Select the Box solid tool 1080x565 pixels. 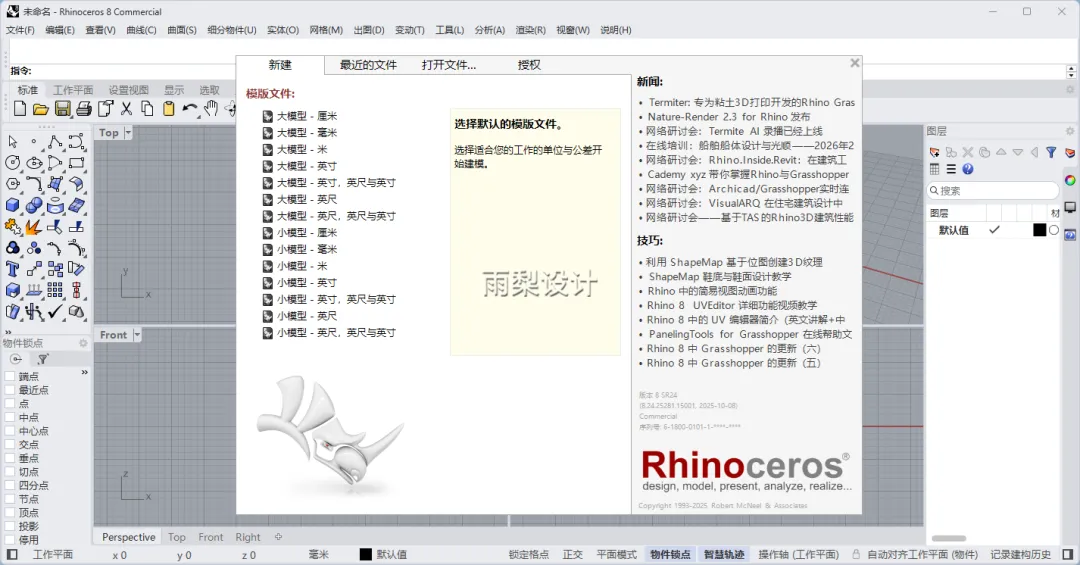(12, 205)
